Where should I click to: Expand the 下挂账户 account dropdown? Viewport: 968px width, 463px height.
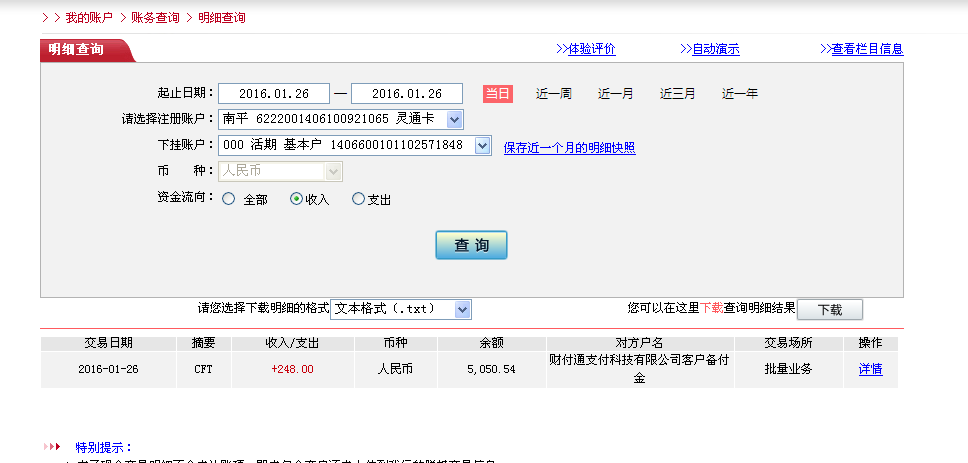coord(482,146)
